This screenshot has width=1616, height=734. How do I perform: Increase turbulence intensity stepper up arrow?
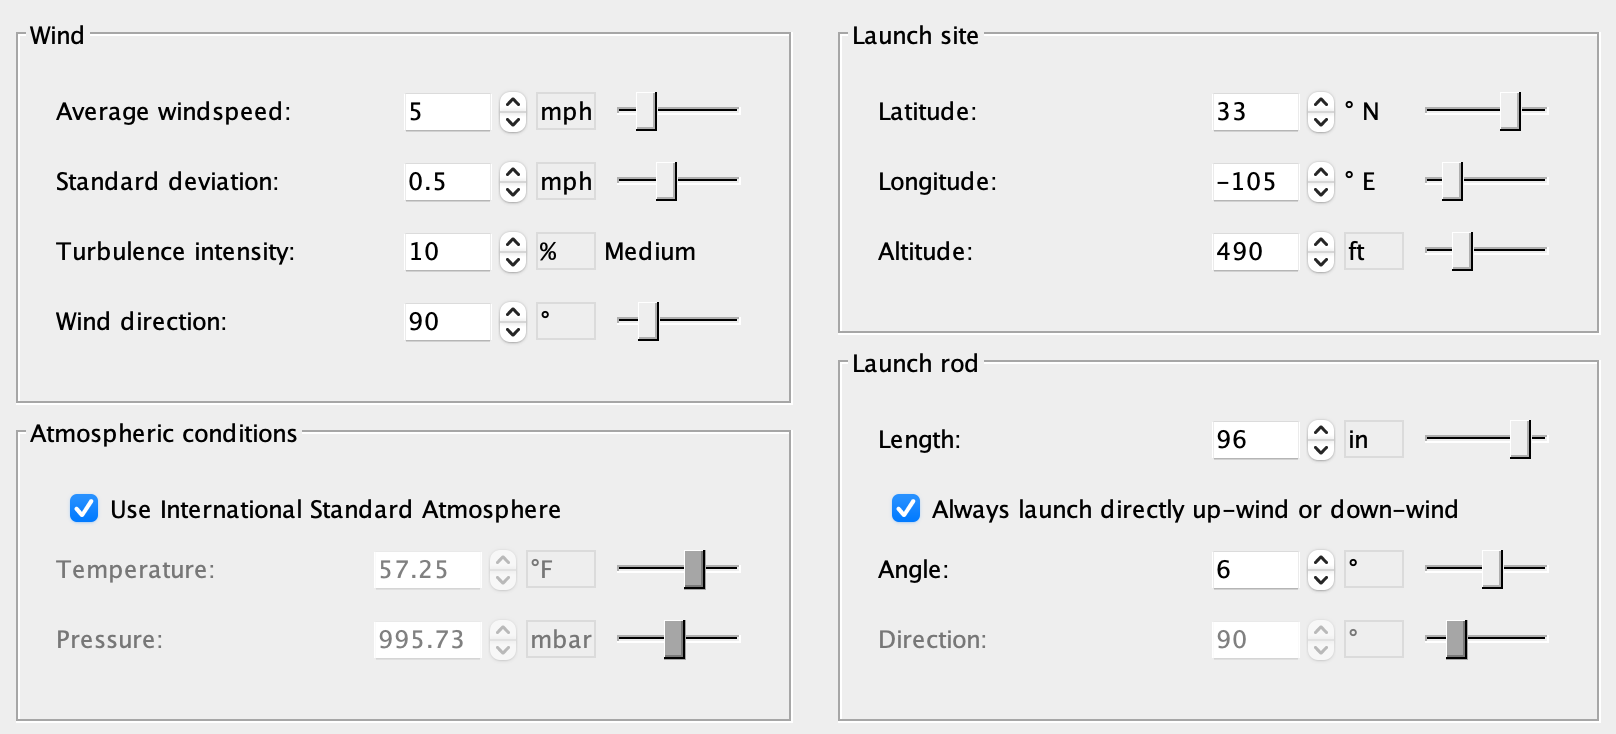pyautogui.click(x=512, y=242)
